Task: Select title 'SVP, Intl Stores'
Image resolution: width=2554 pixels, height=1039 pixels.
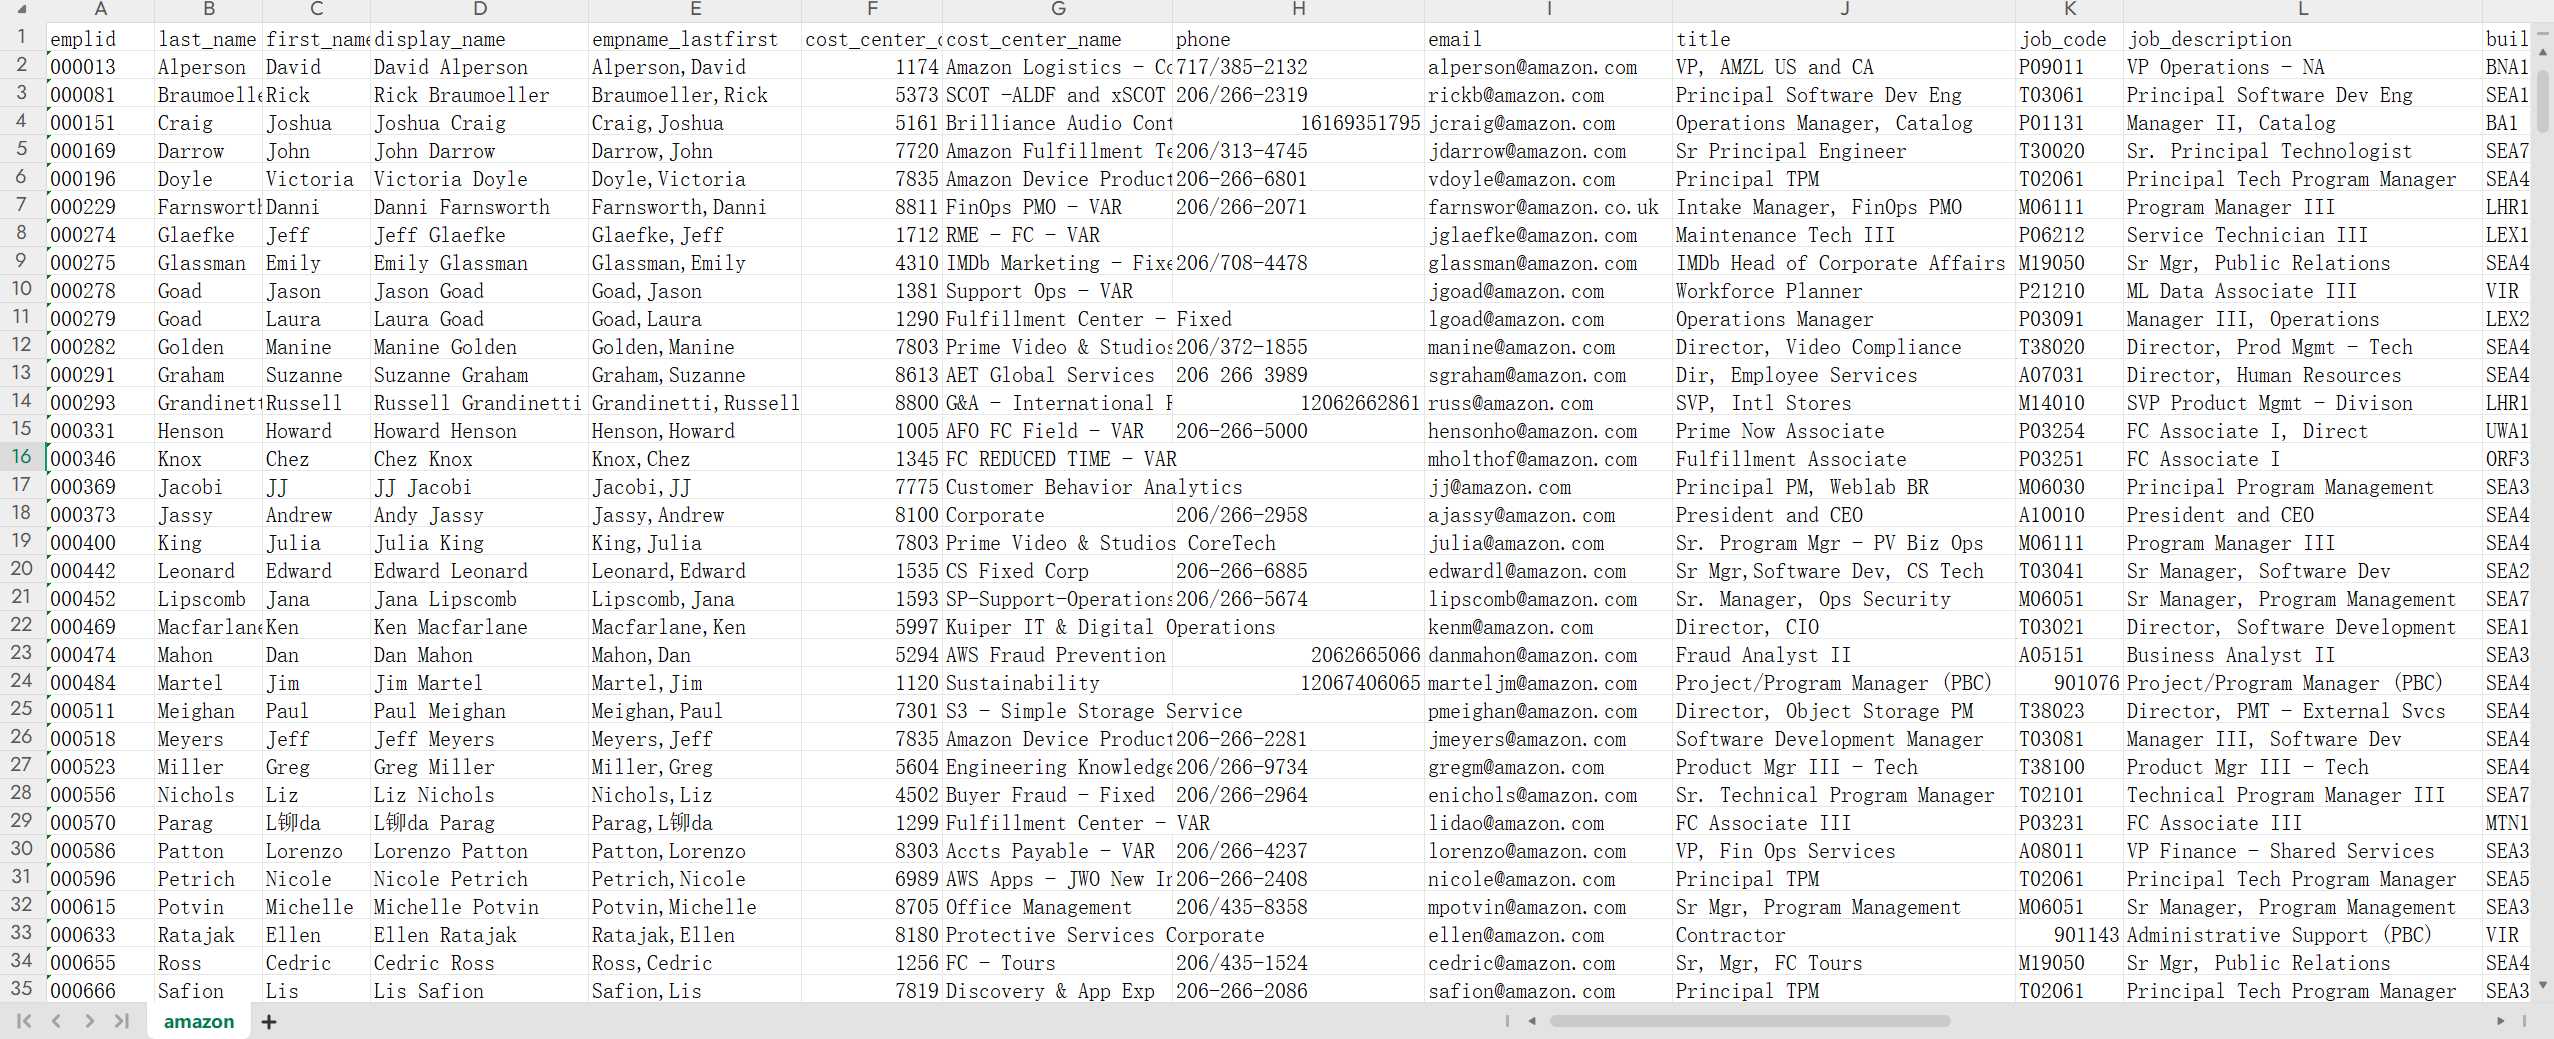Action: pos(1844,403)
